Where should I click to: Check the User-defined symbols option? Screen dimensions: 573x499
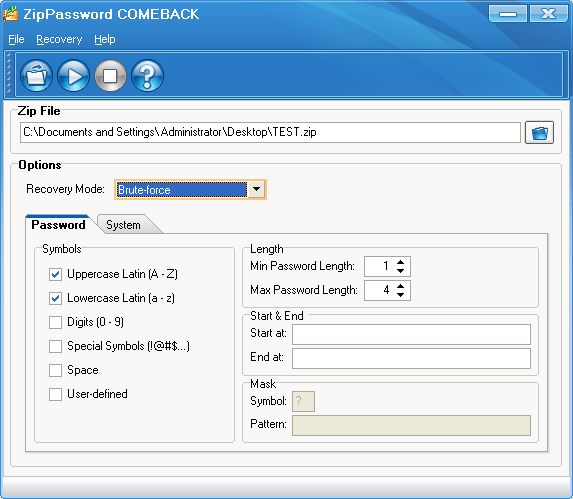point(55,395)
